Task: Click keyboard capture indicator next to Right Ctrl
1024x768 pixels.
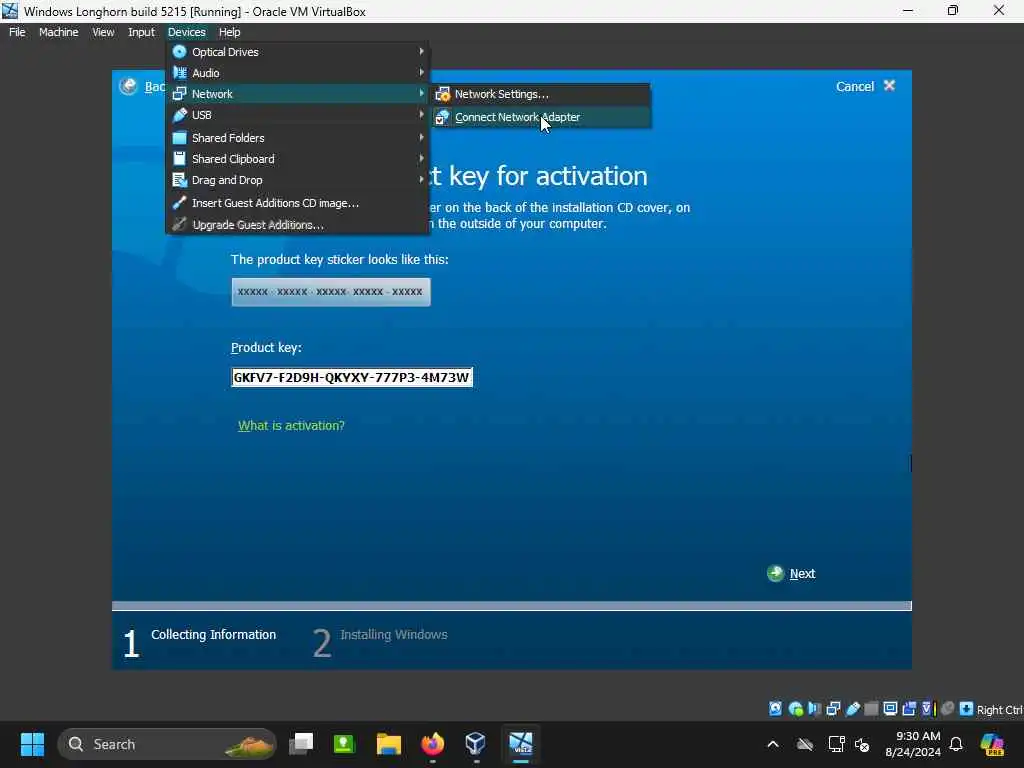Action: click(967, 709)
